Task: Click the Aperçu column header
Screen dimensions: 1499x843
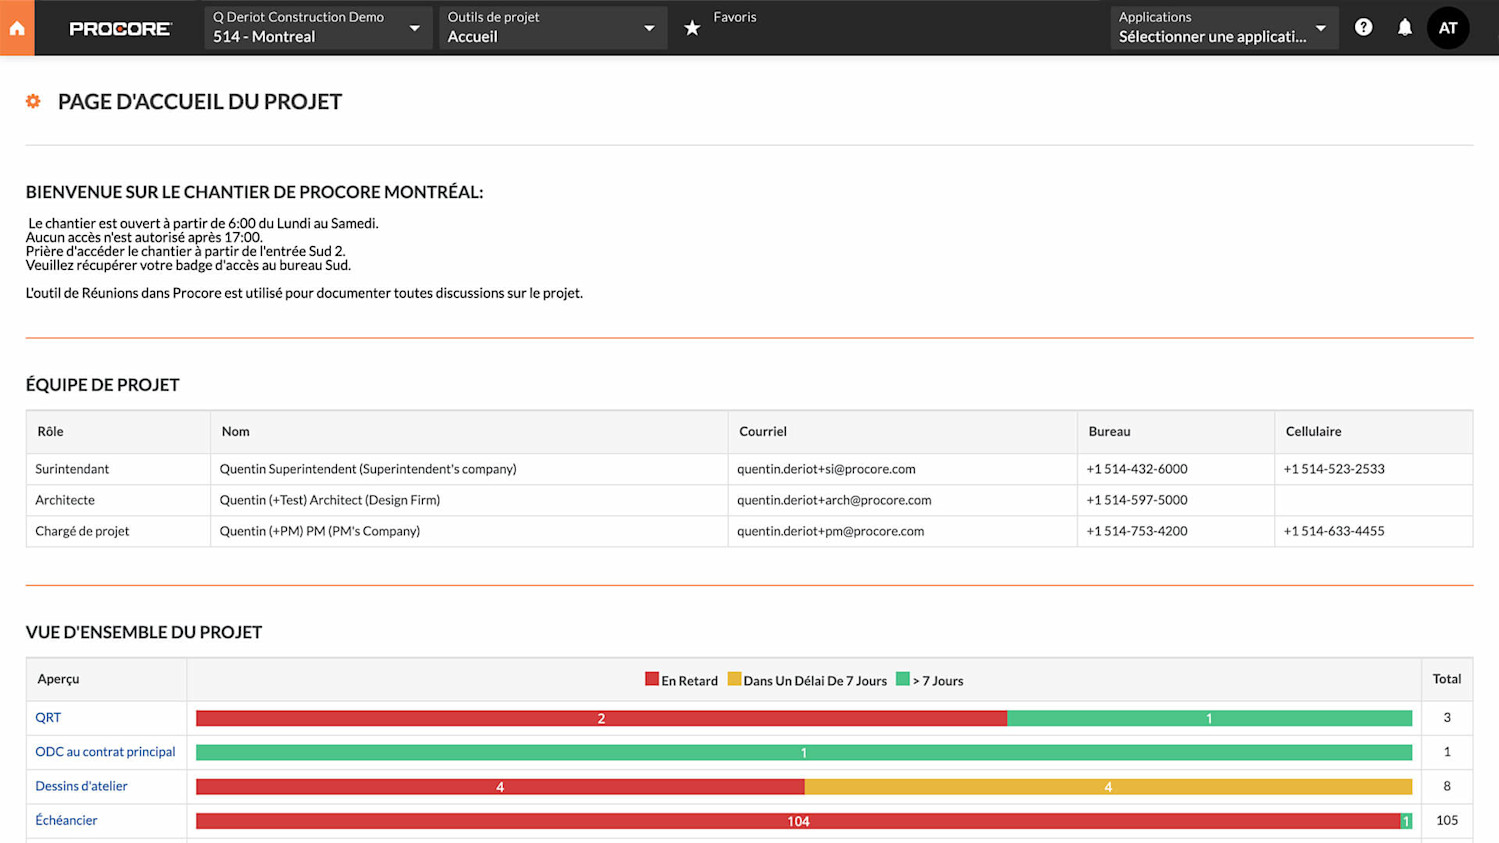Action: click(x=107, y=679)
